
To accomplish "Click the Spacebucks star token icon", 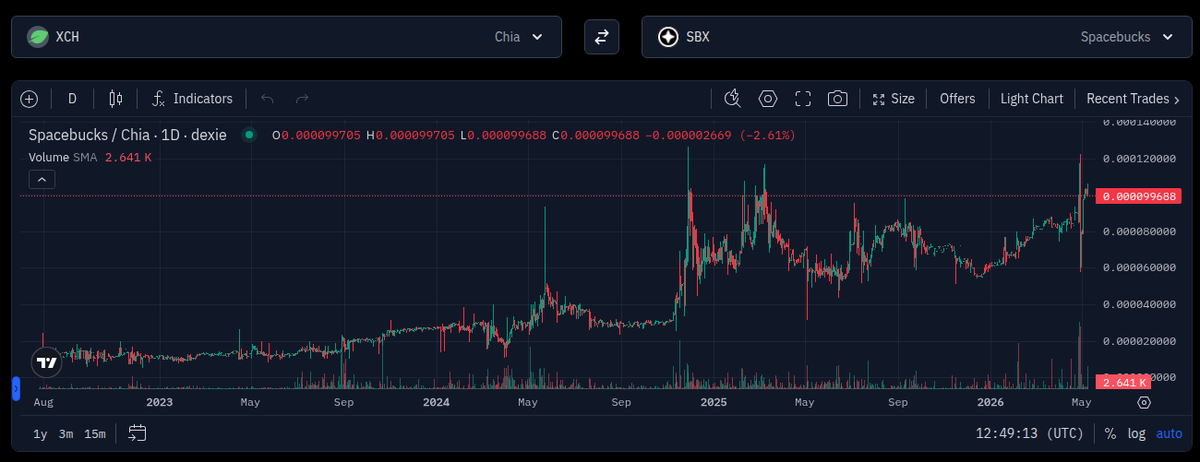I will (x=668, y=37).
